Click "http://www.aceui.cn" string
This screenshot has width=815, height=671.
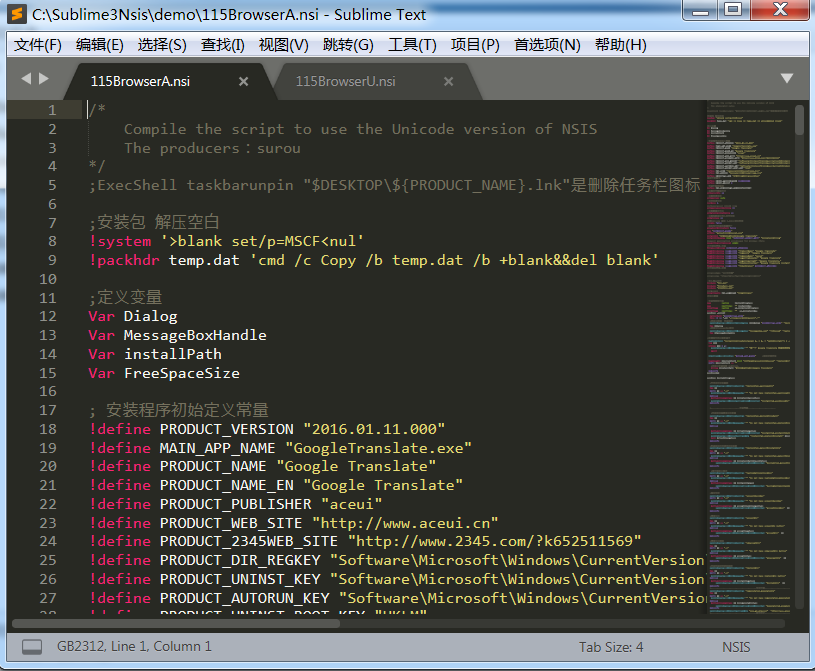coord(405,523)
